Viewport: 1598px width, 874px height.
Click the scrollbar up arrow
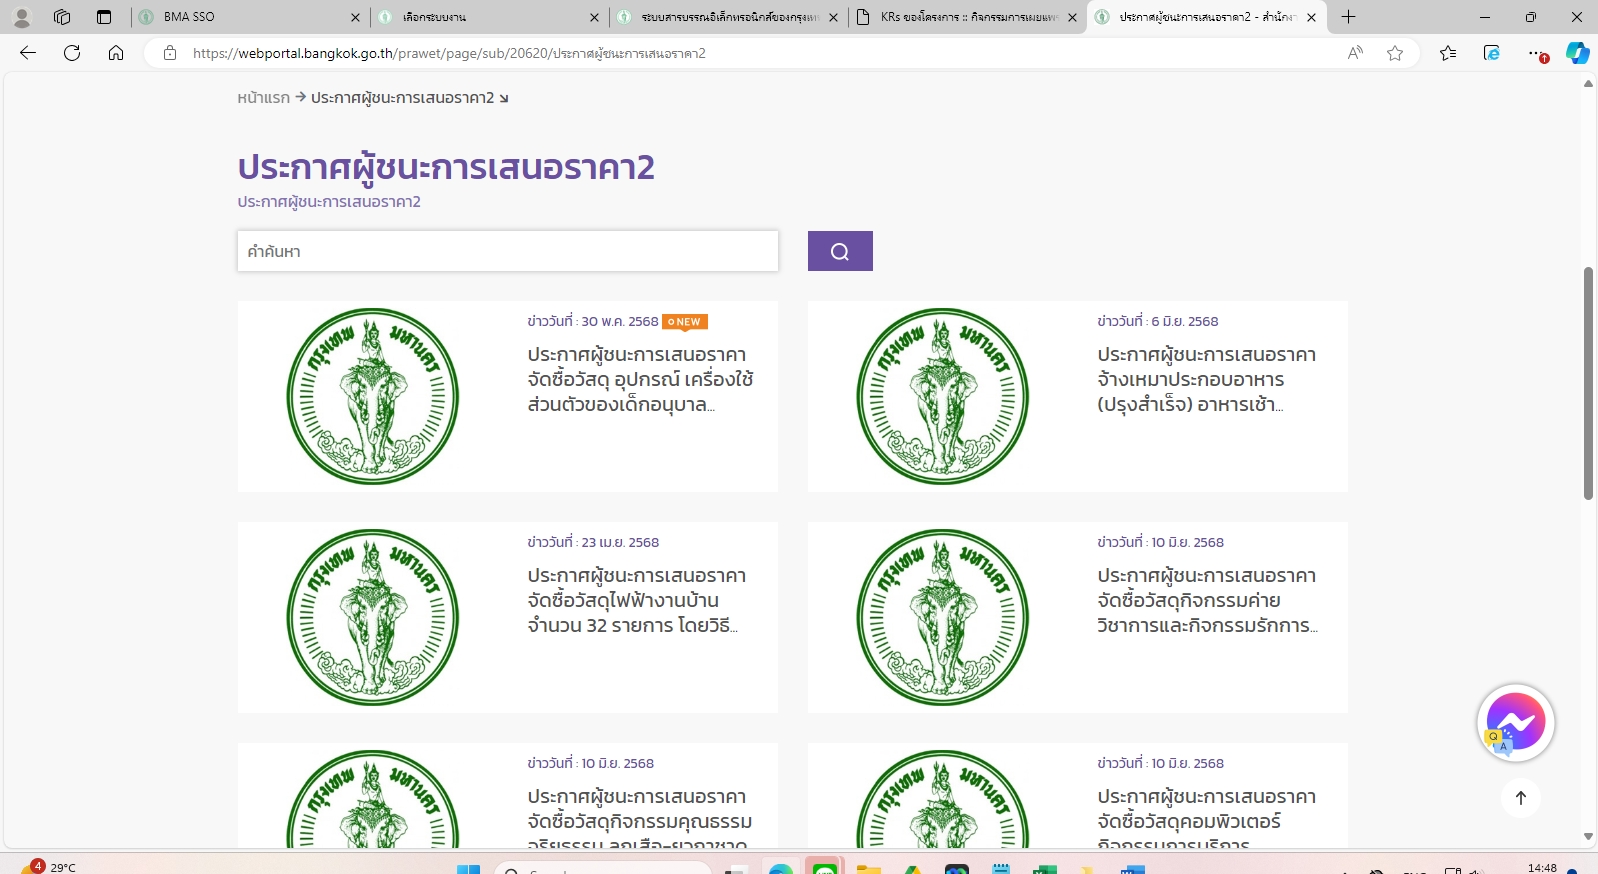(x=1588, y=84)
